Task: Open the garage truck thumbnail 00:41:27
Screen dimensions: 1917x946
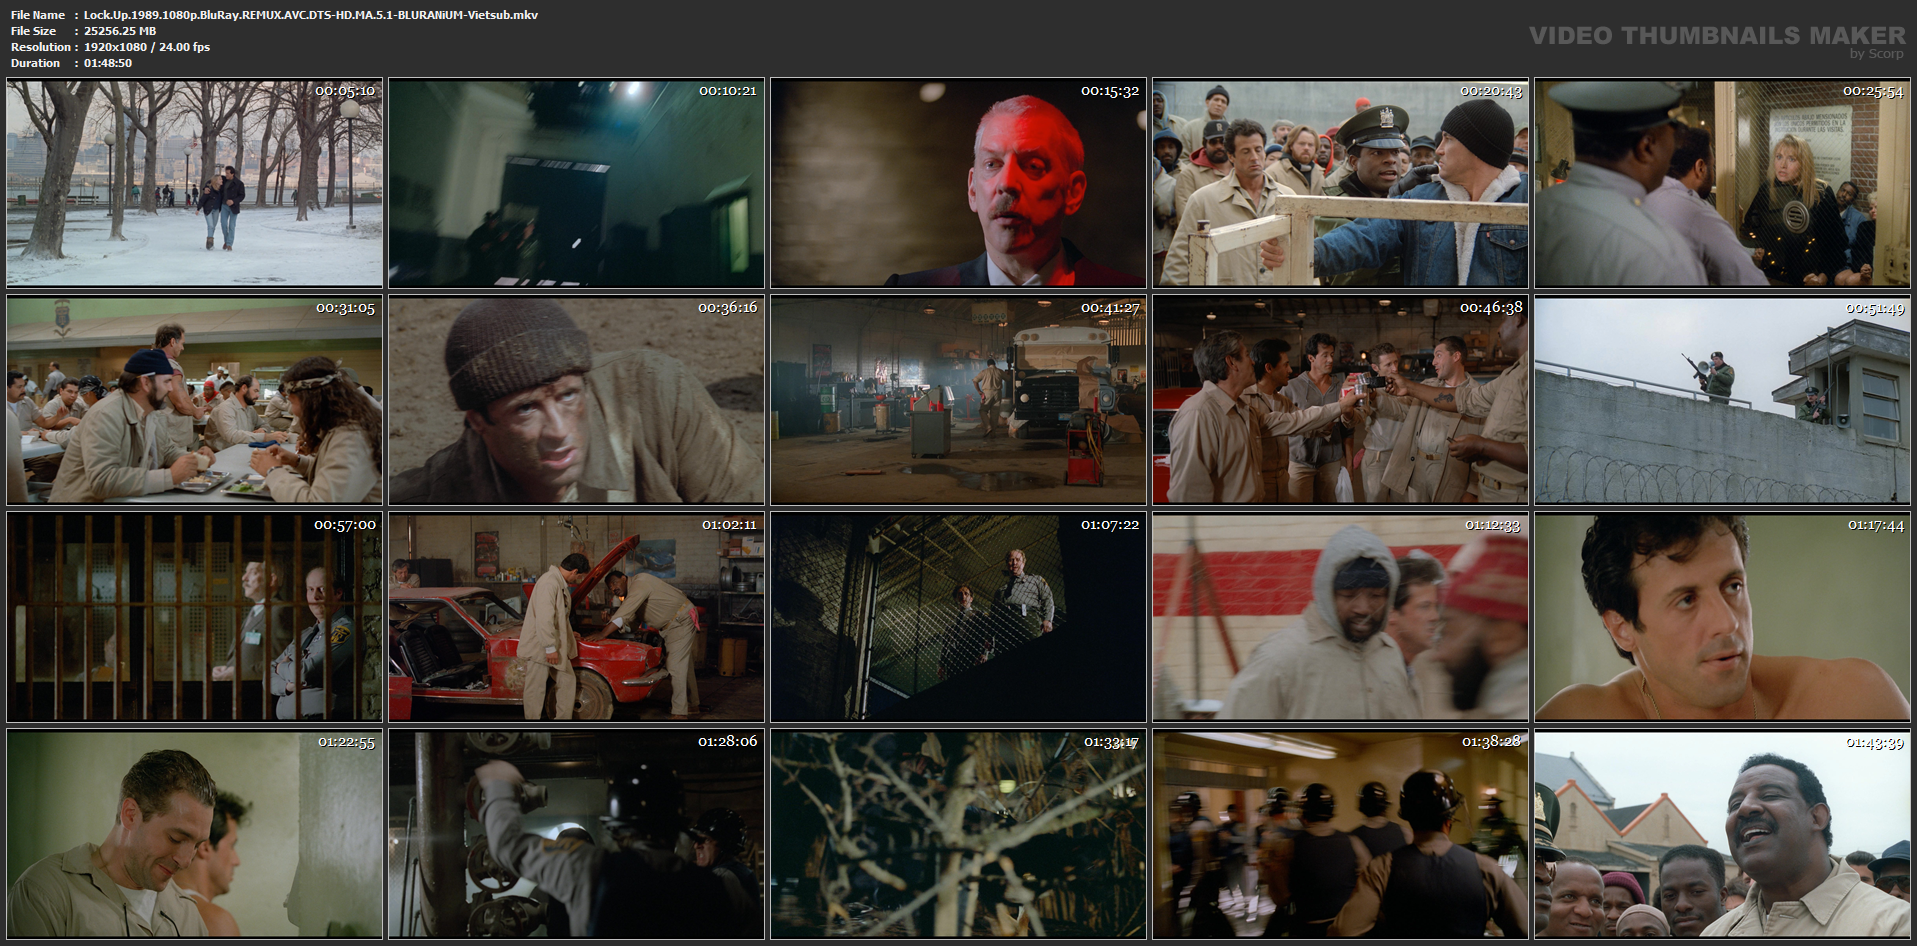Action: 958,400
